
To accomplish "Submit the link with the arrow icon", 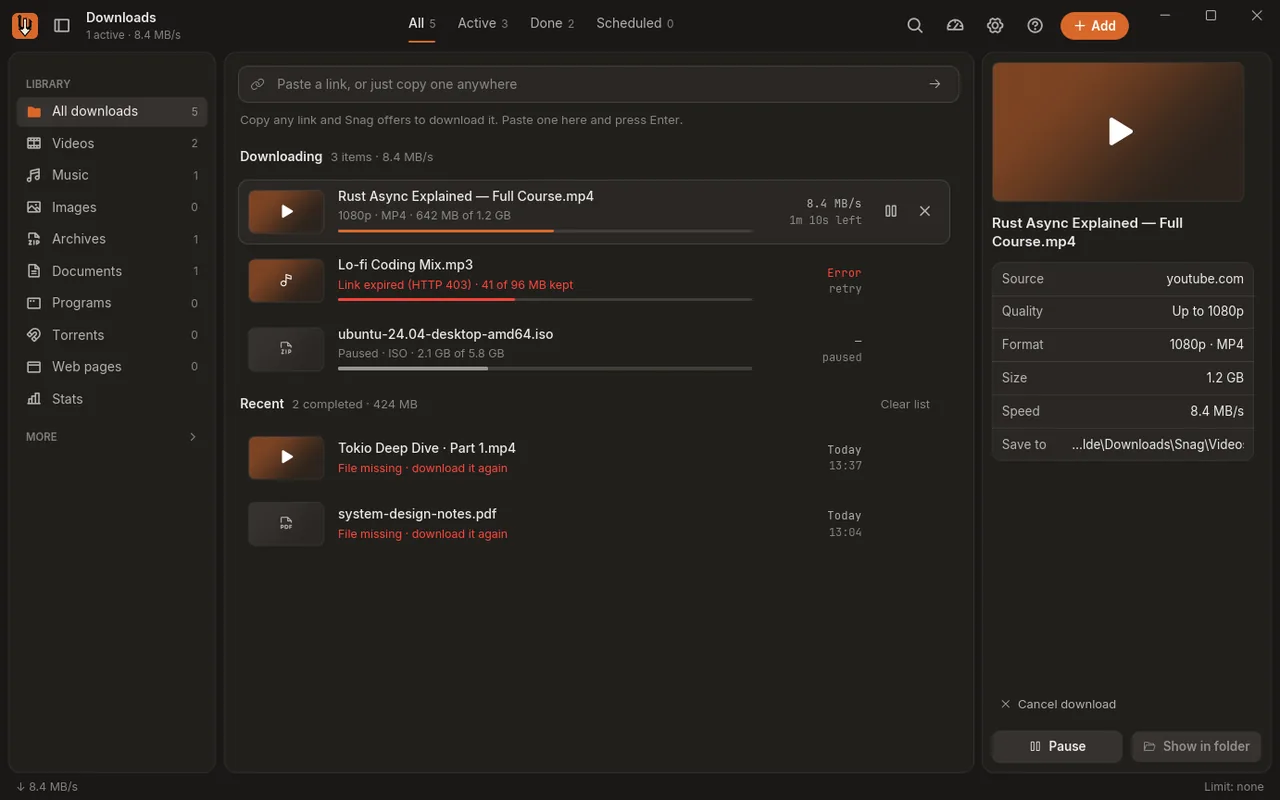I will pyautogui.click(x=935, y=84).
